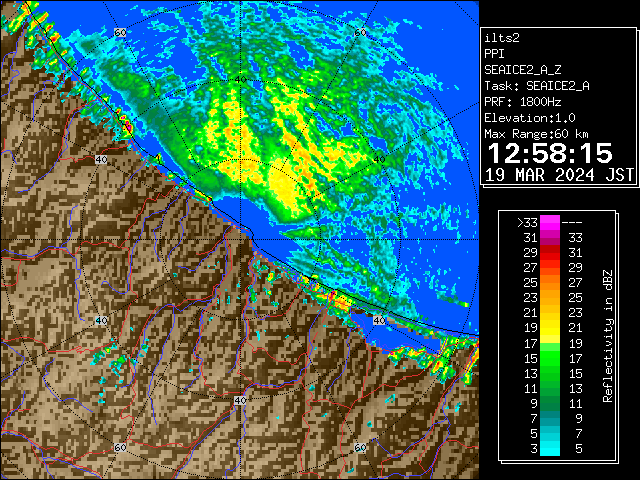640x480 pixels.
Task: Click the '>33' legend value
Action: tap(527, 223)
